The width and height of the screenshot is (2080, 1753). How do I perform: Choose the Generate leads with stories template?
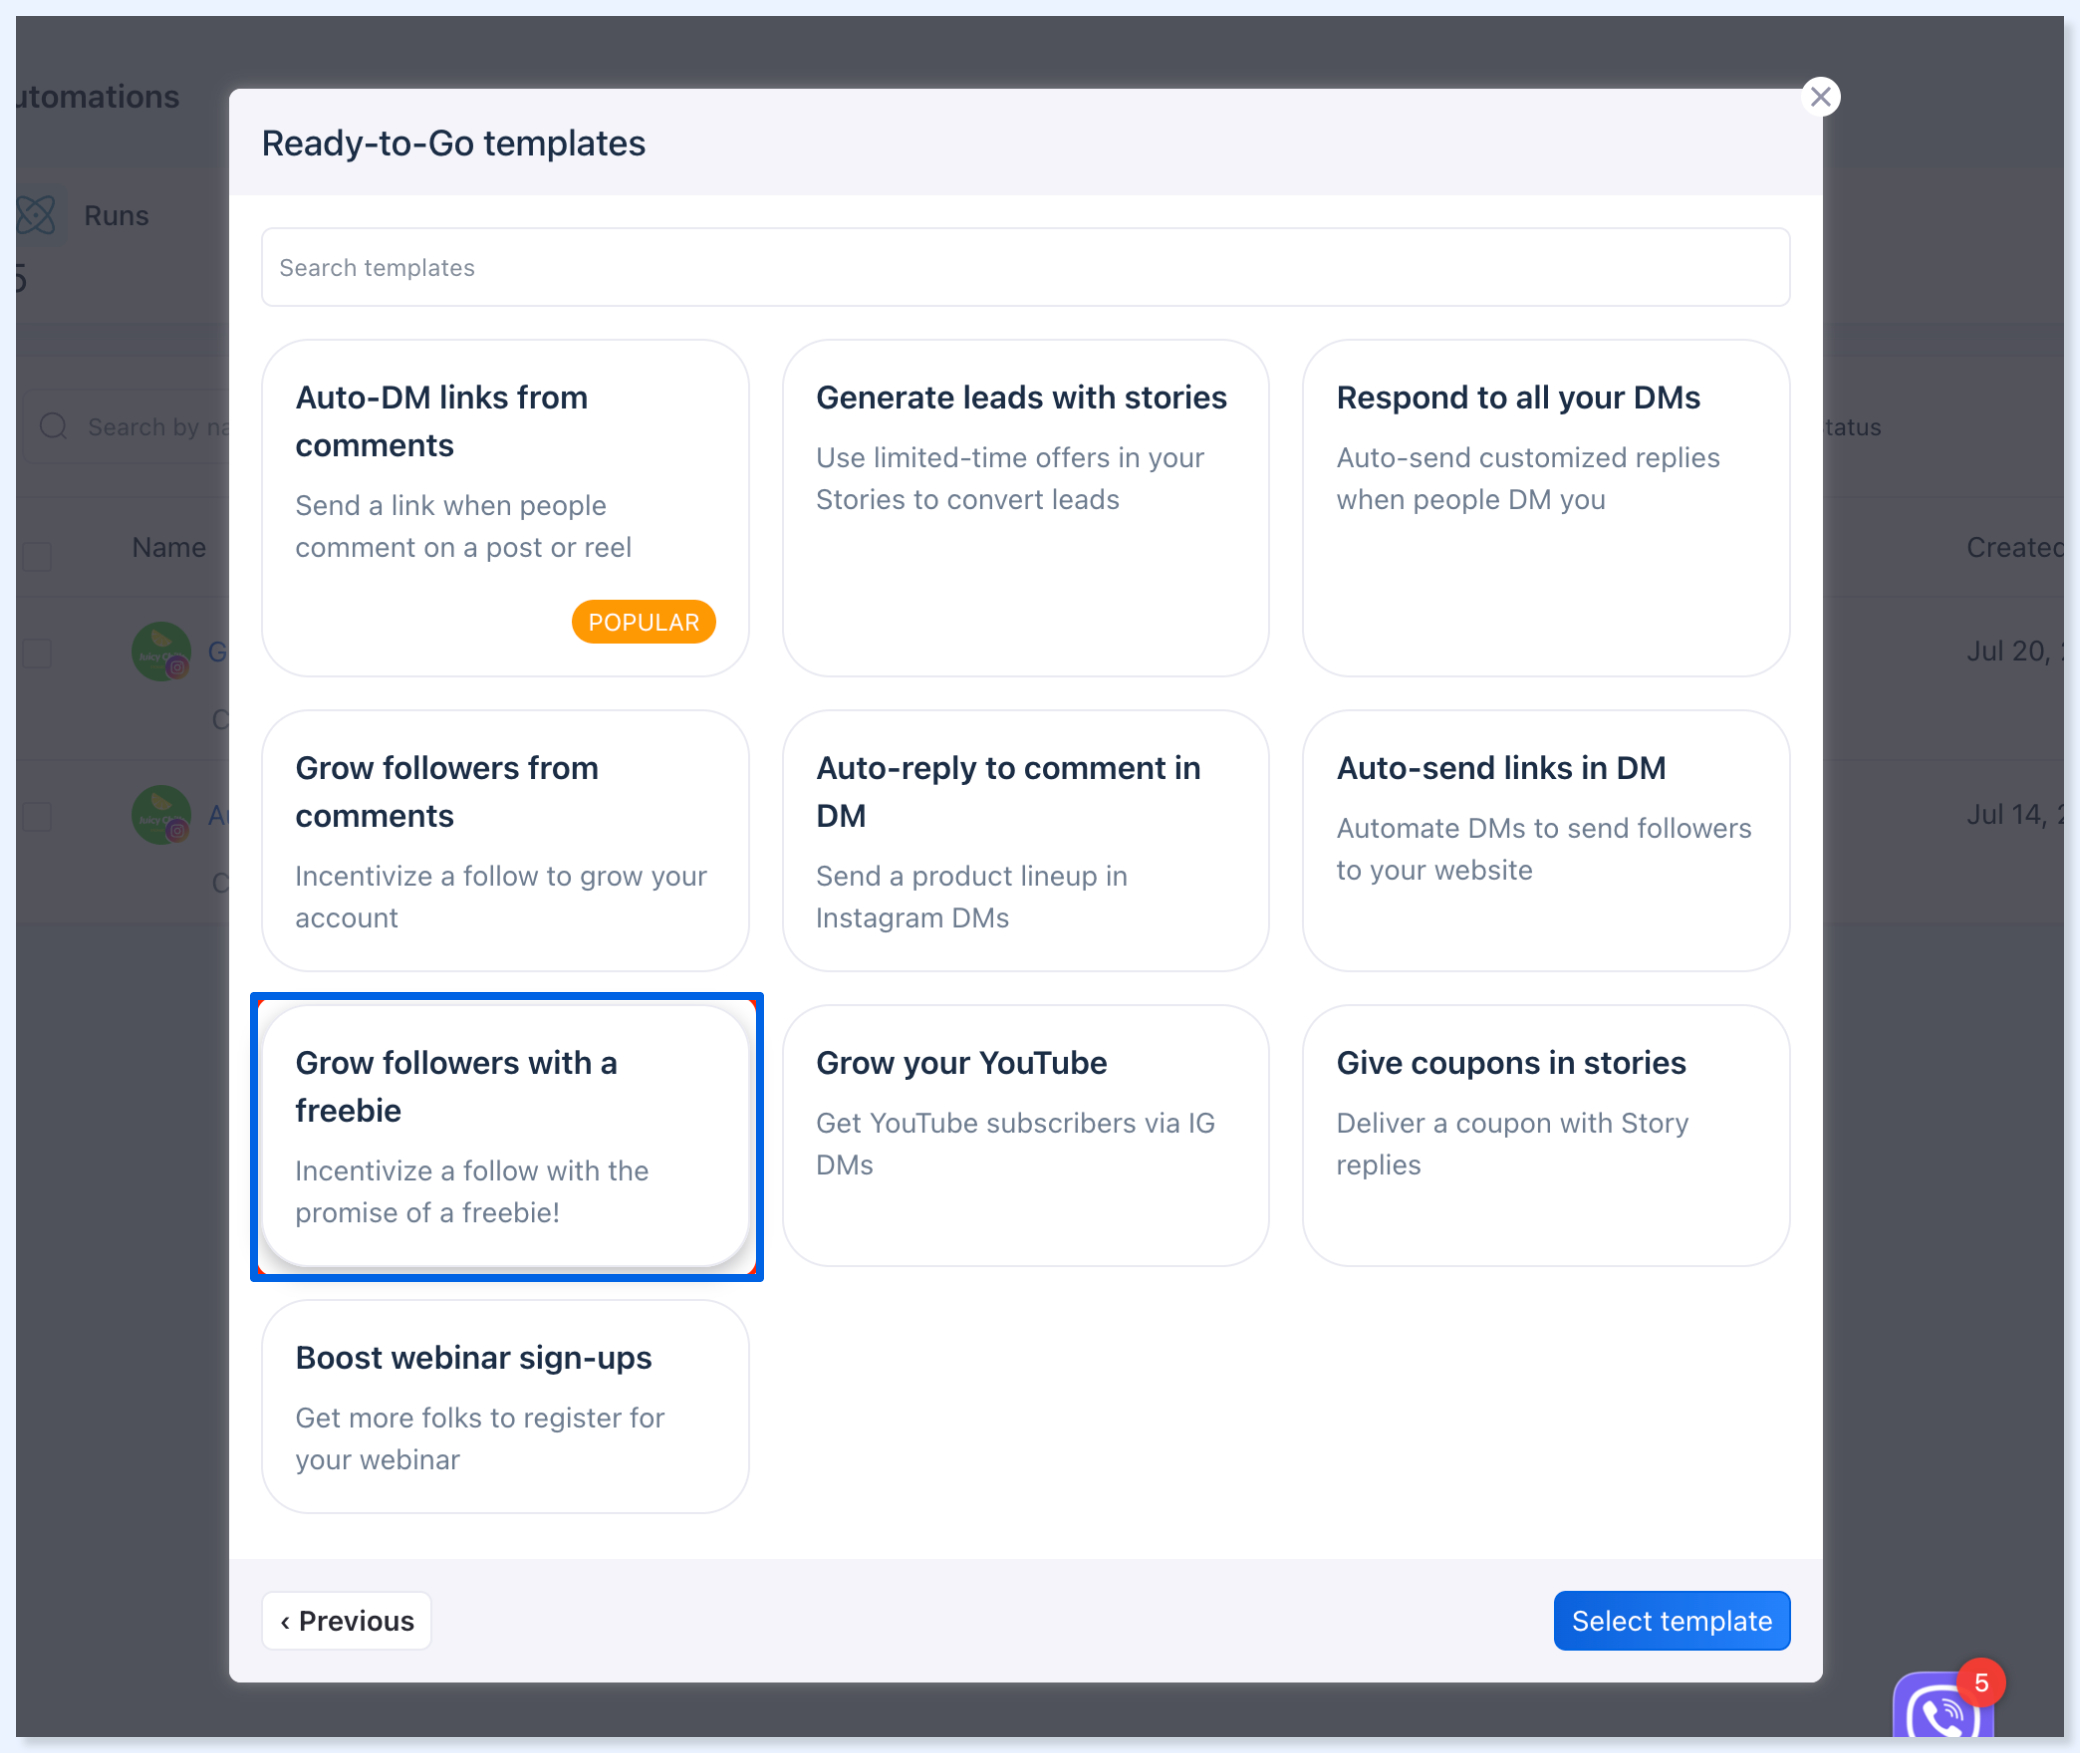tap(1025, 508)
